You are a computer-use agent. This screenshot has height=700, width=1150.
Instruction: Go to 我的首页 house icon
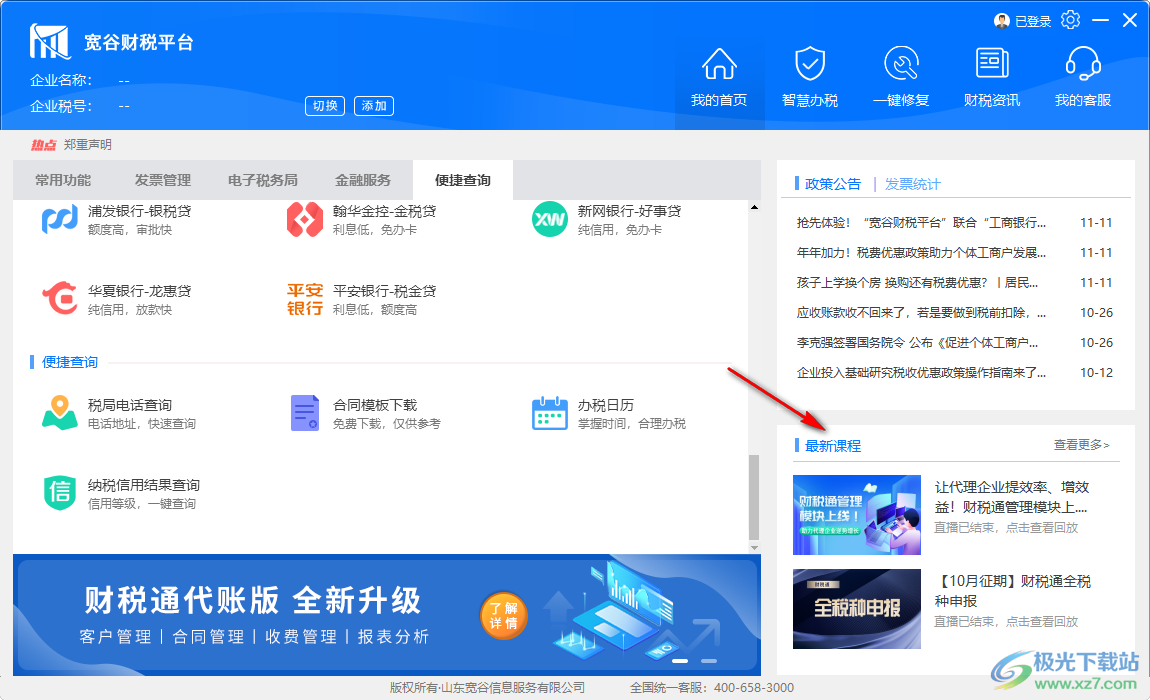coord(719,64)
